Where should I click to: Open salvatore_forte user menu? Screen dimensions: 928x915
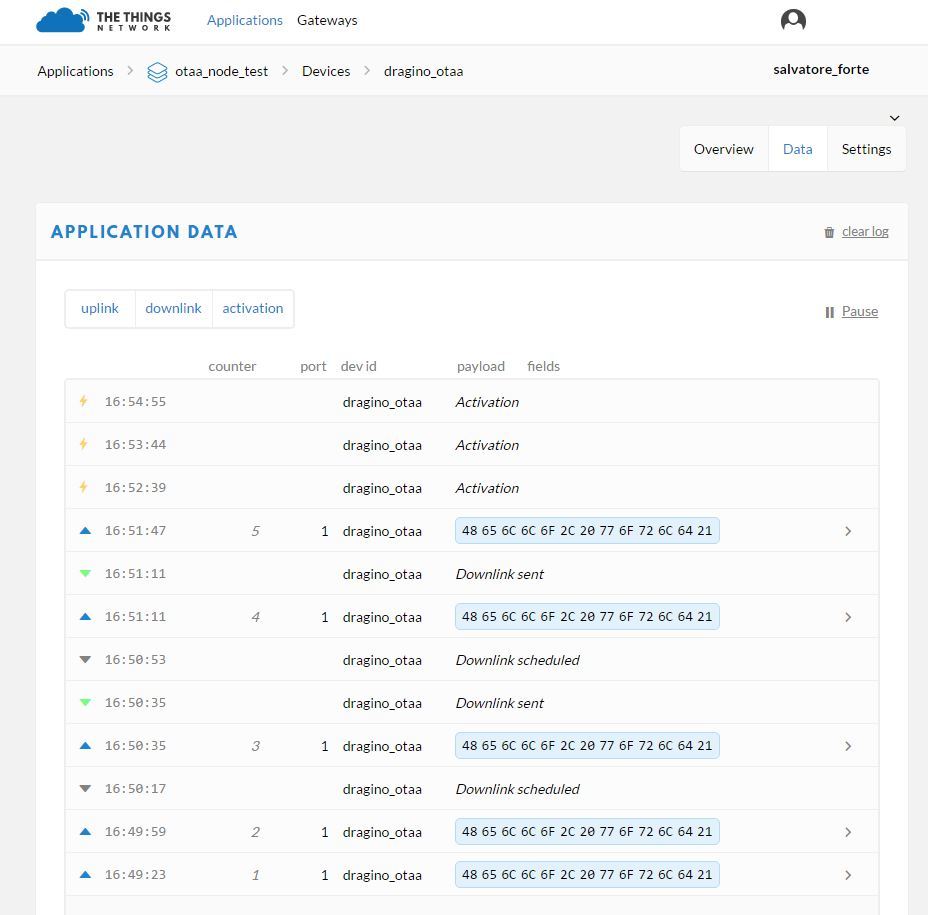(821, 69)
